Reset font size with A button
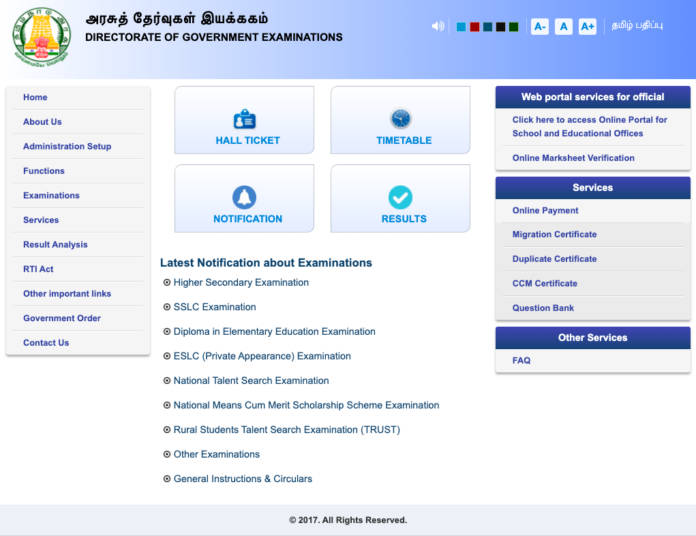 563,27
